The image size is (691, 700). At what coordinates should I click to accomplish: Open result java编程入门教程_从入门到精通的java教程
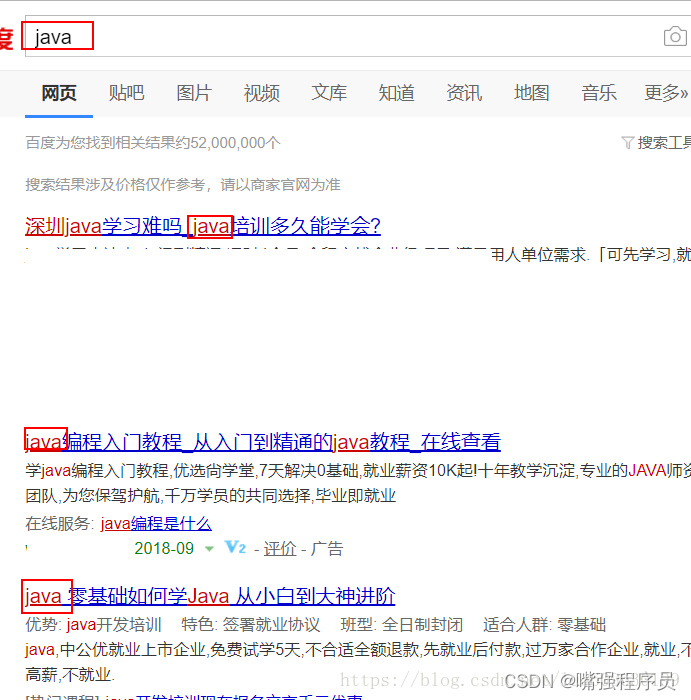262,442
